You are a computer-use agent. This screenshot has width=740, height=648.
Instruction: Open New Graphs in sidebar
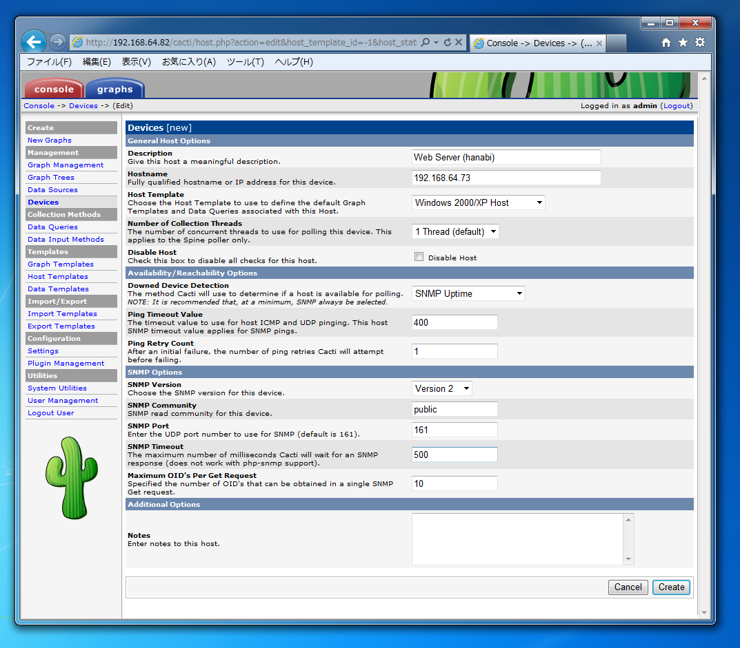coord(50,140)
